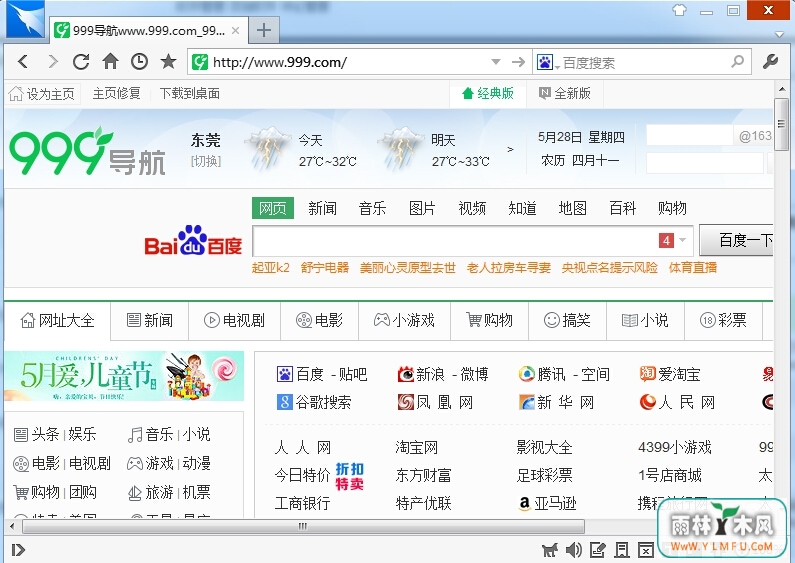Click the search magnifier icon
This screenshot has width=795, height=563.
tap(738, 62)
